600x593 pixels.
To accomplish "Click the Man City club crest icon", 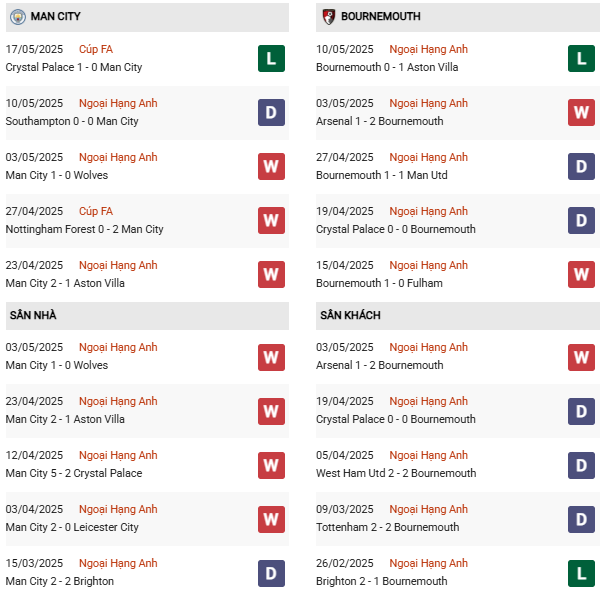I will click(x=17, y=17).
